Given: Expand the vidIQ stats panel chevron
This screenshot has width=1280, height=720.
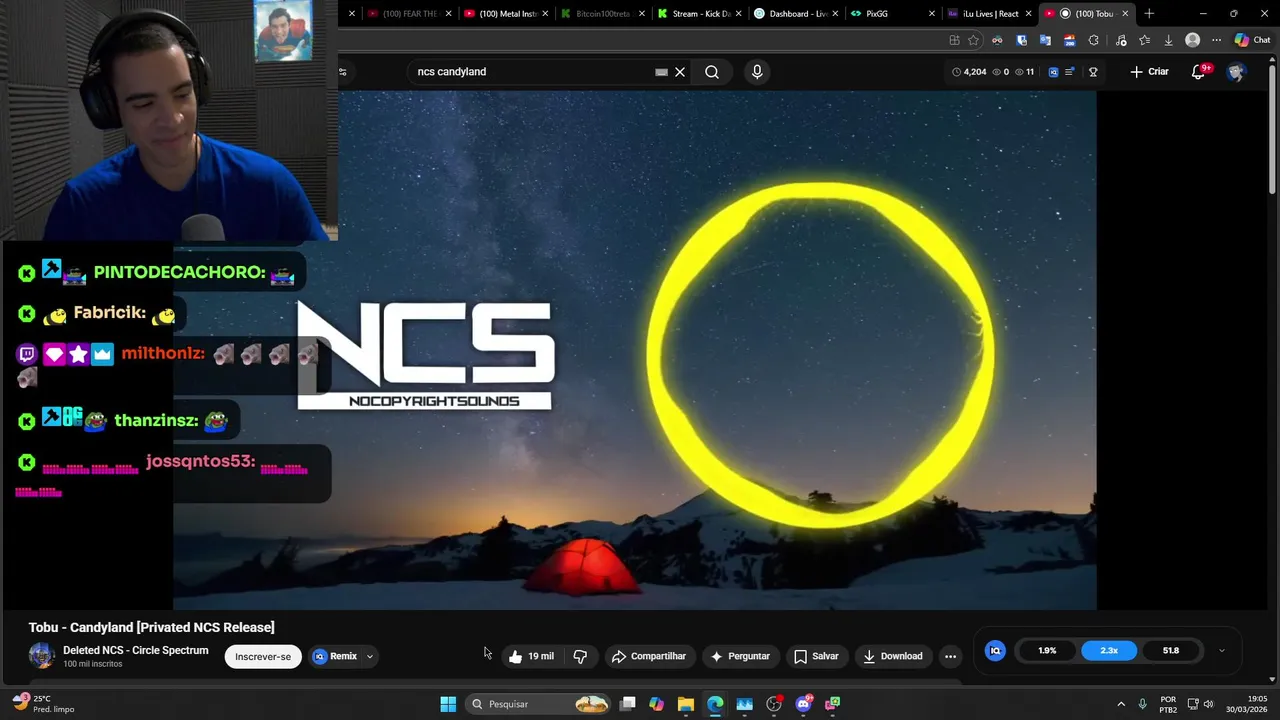Looking at the screenshot, I should (1221, 651).
